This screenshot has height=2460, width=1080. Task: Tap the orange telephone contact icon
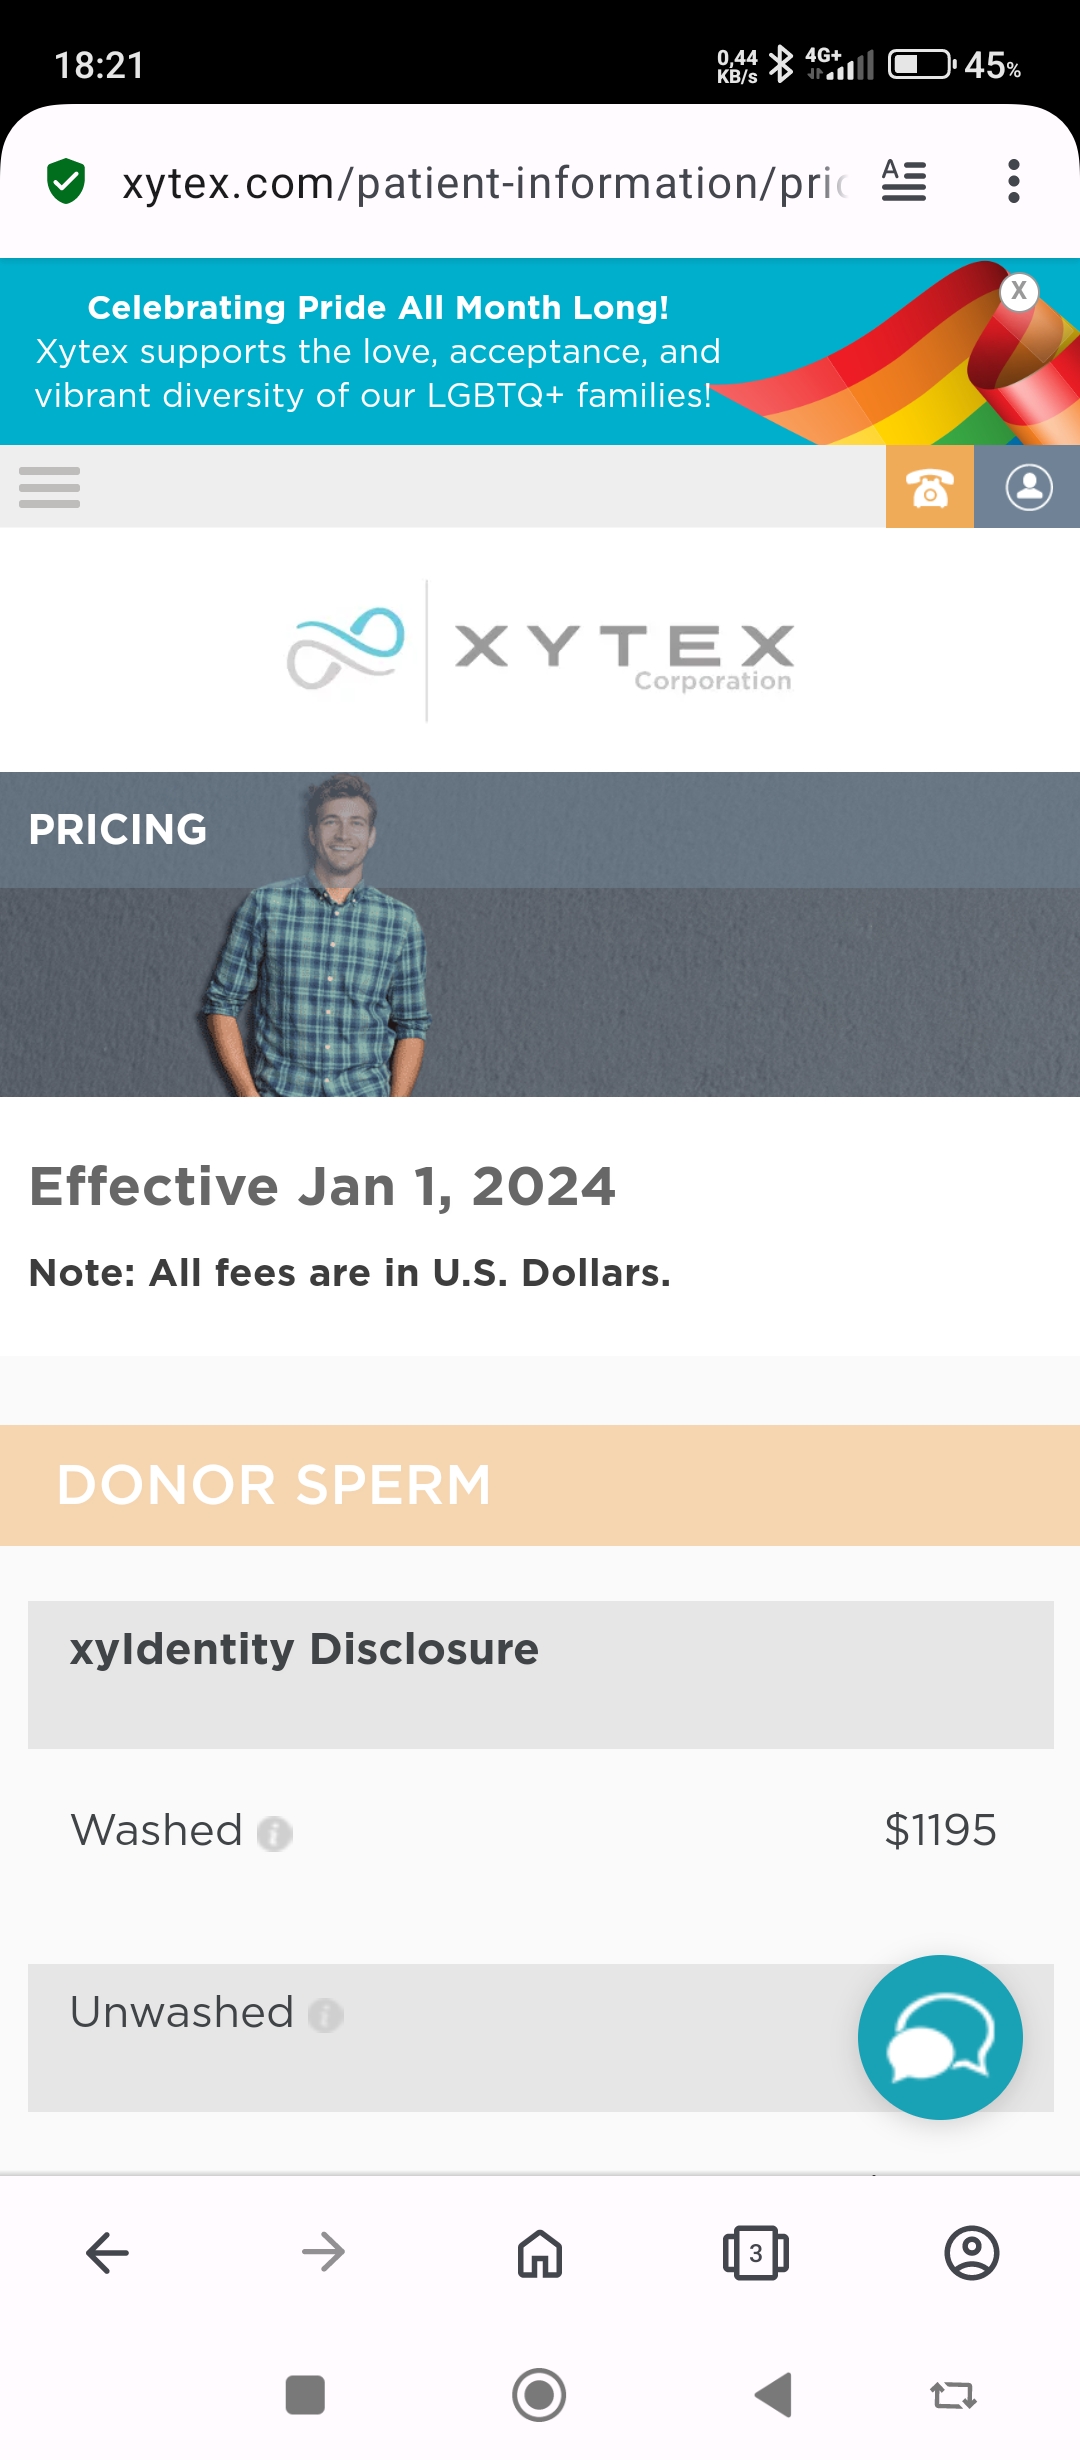coord(930,487)
